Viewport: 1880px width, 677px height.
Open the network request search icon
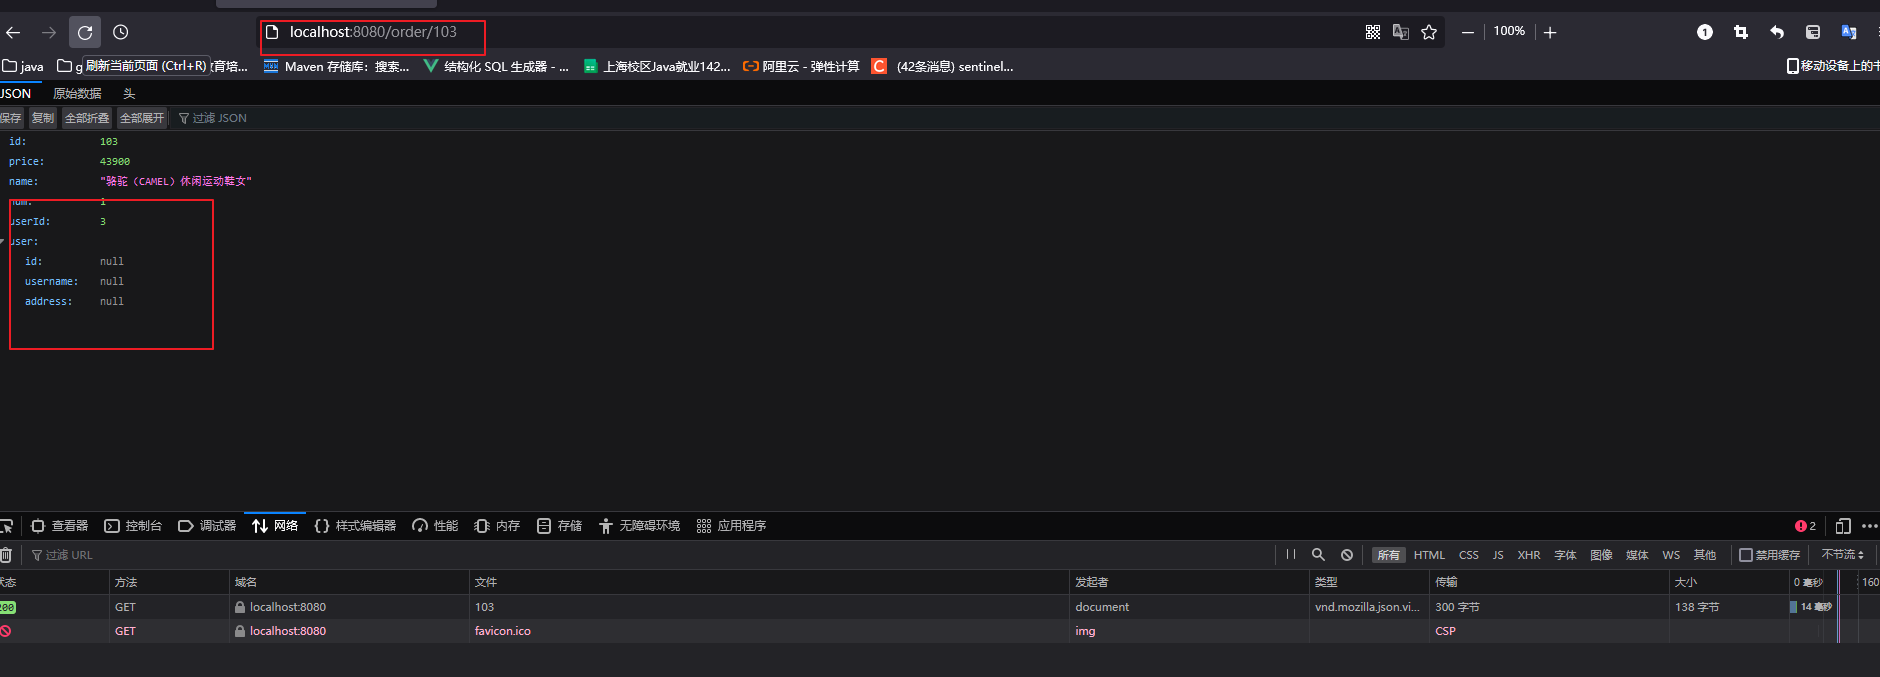coord(1318,554)
